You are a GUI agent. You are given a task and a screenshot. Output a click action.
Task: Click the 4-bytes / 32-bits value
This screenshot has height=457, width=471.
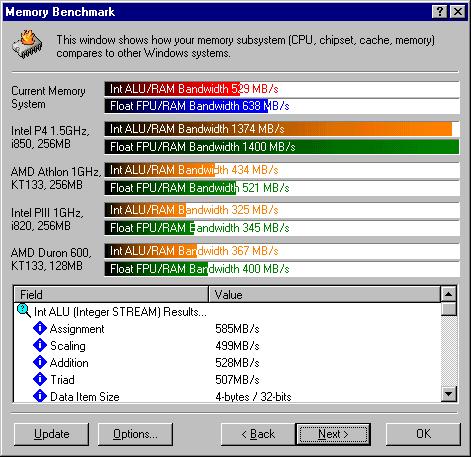pyautogui.click(x=253, y=397)
